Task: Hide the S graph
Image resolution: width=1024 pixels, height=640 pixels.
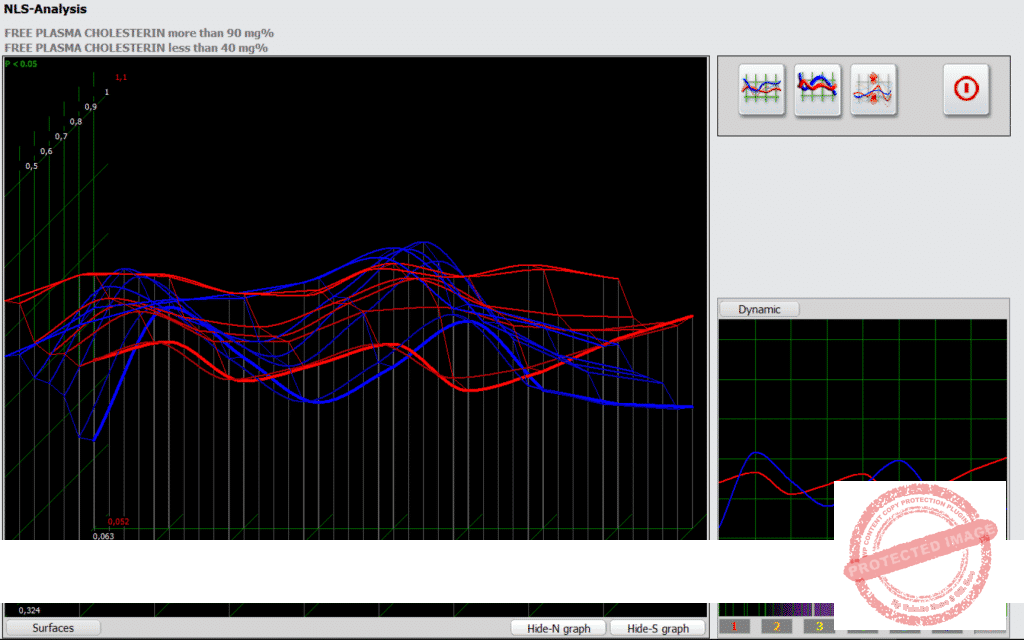Action: click(x=657, y=629)
